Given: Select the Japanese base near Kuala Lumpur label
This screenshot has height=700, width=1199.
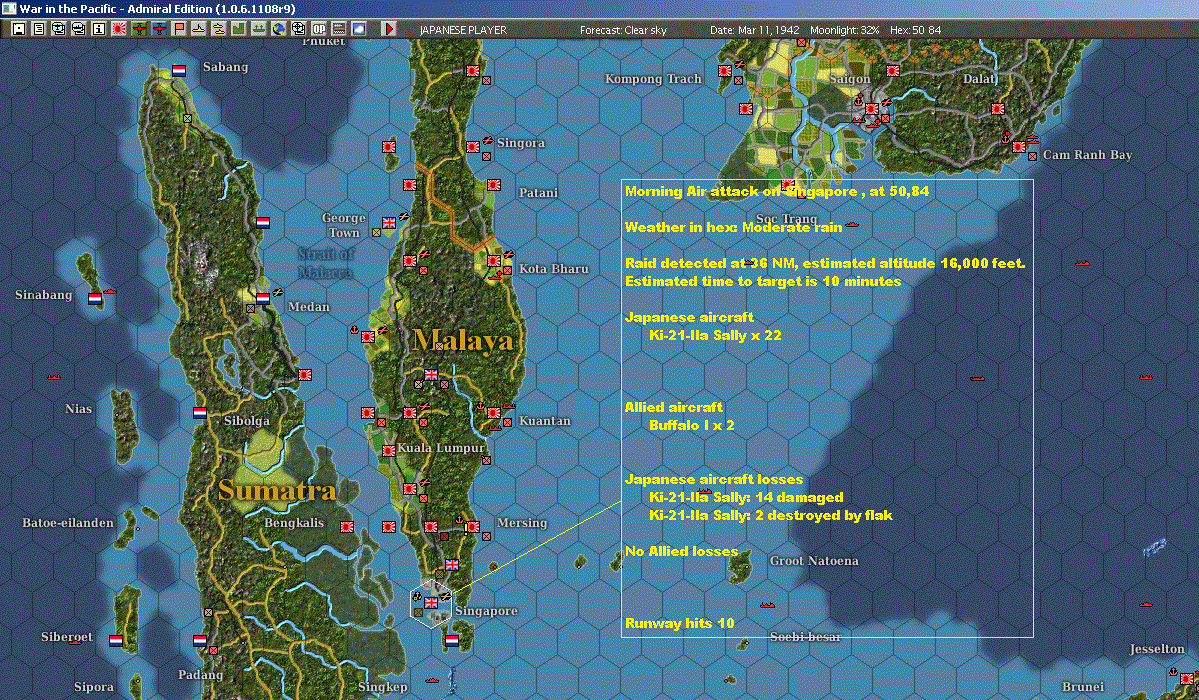Looking at the screenshot, I should point(389,451).
